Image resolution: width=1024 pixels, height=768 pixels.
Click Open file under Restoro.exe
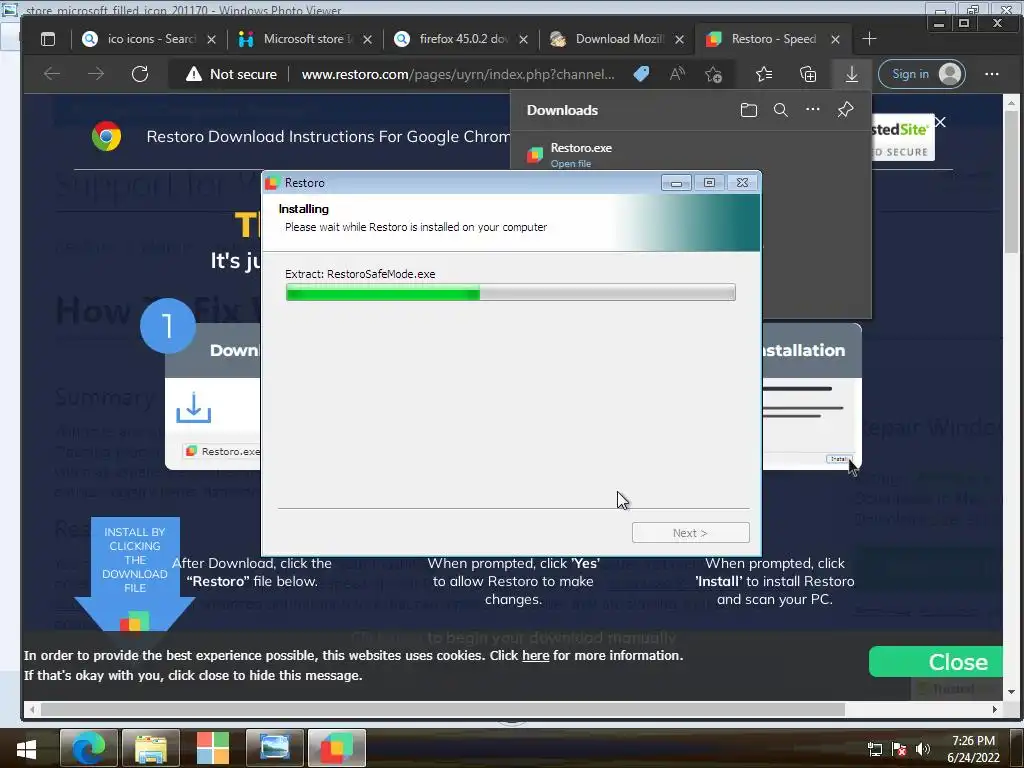pyautogui.click(x=570, y=164)
